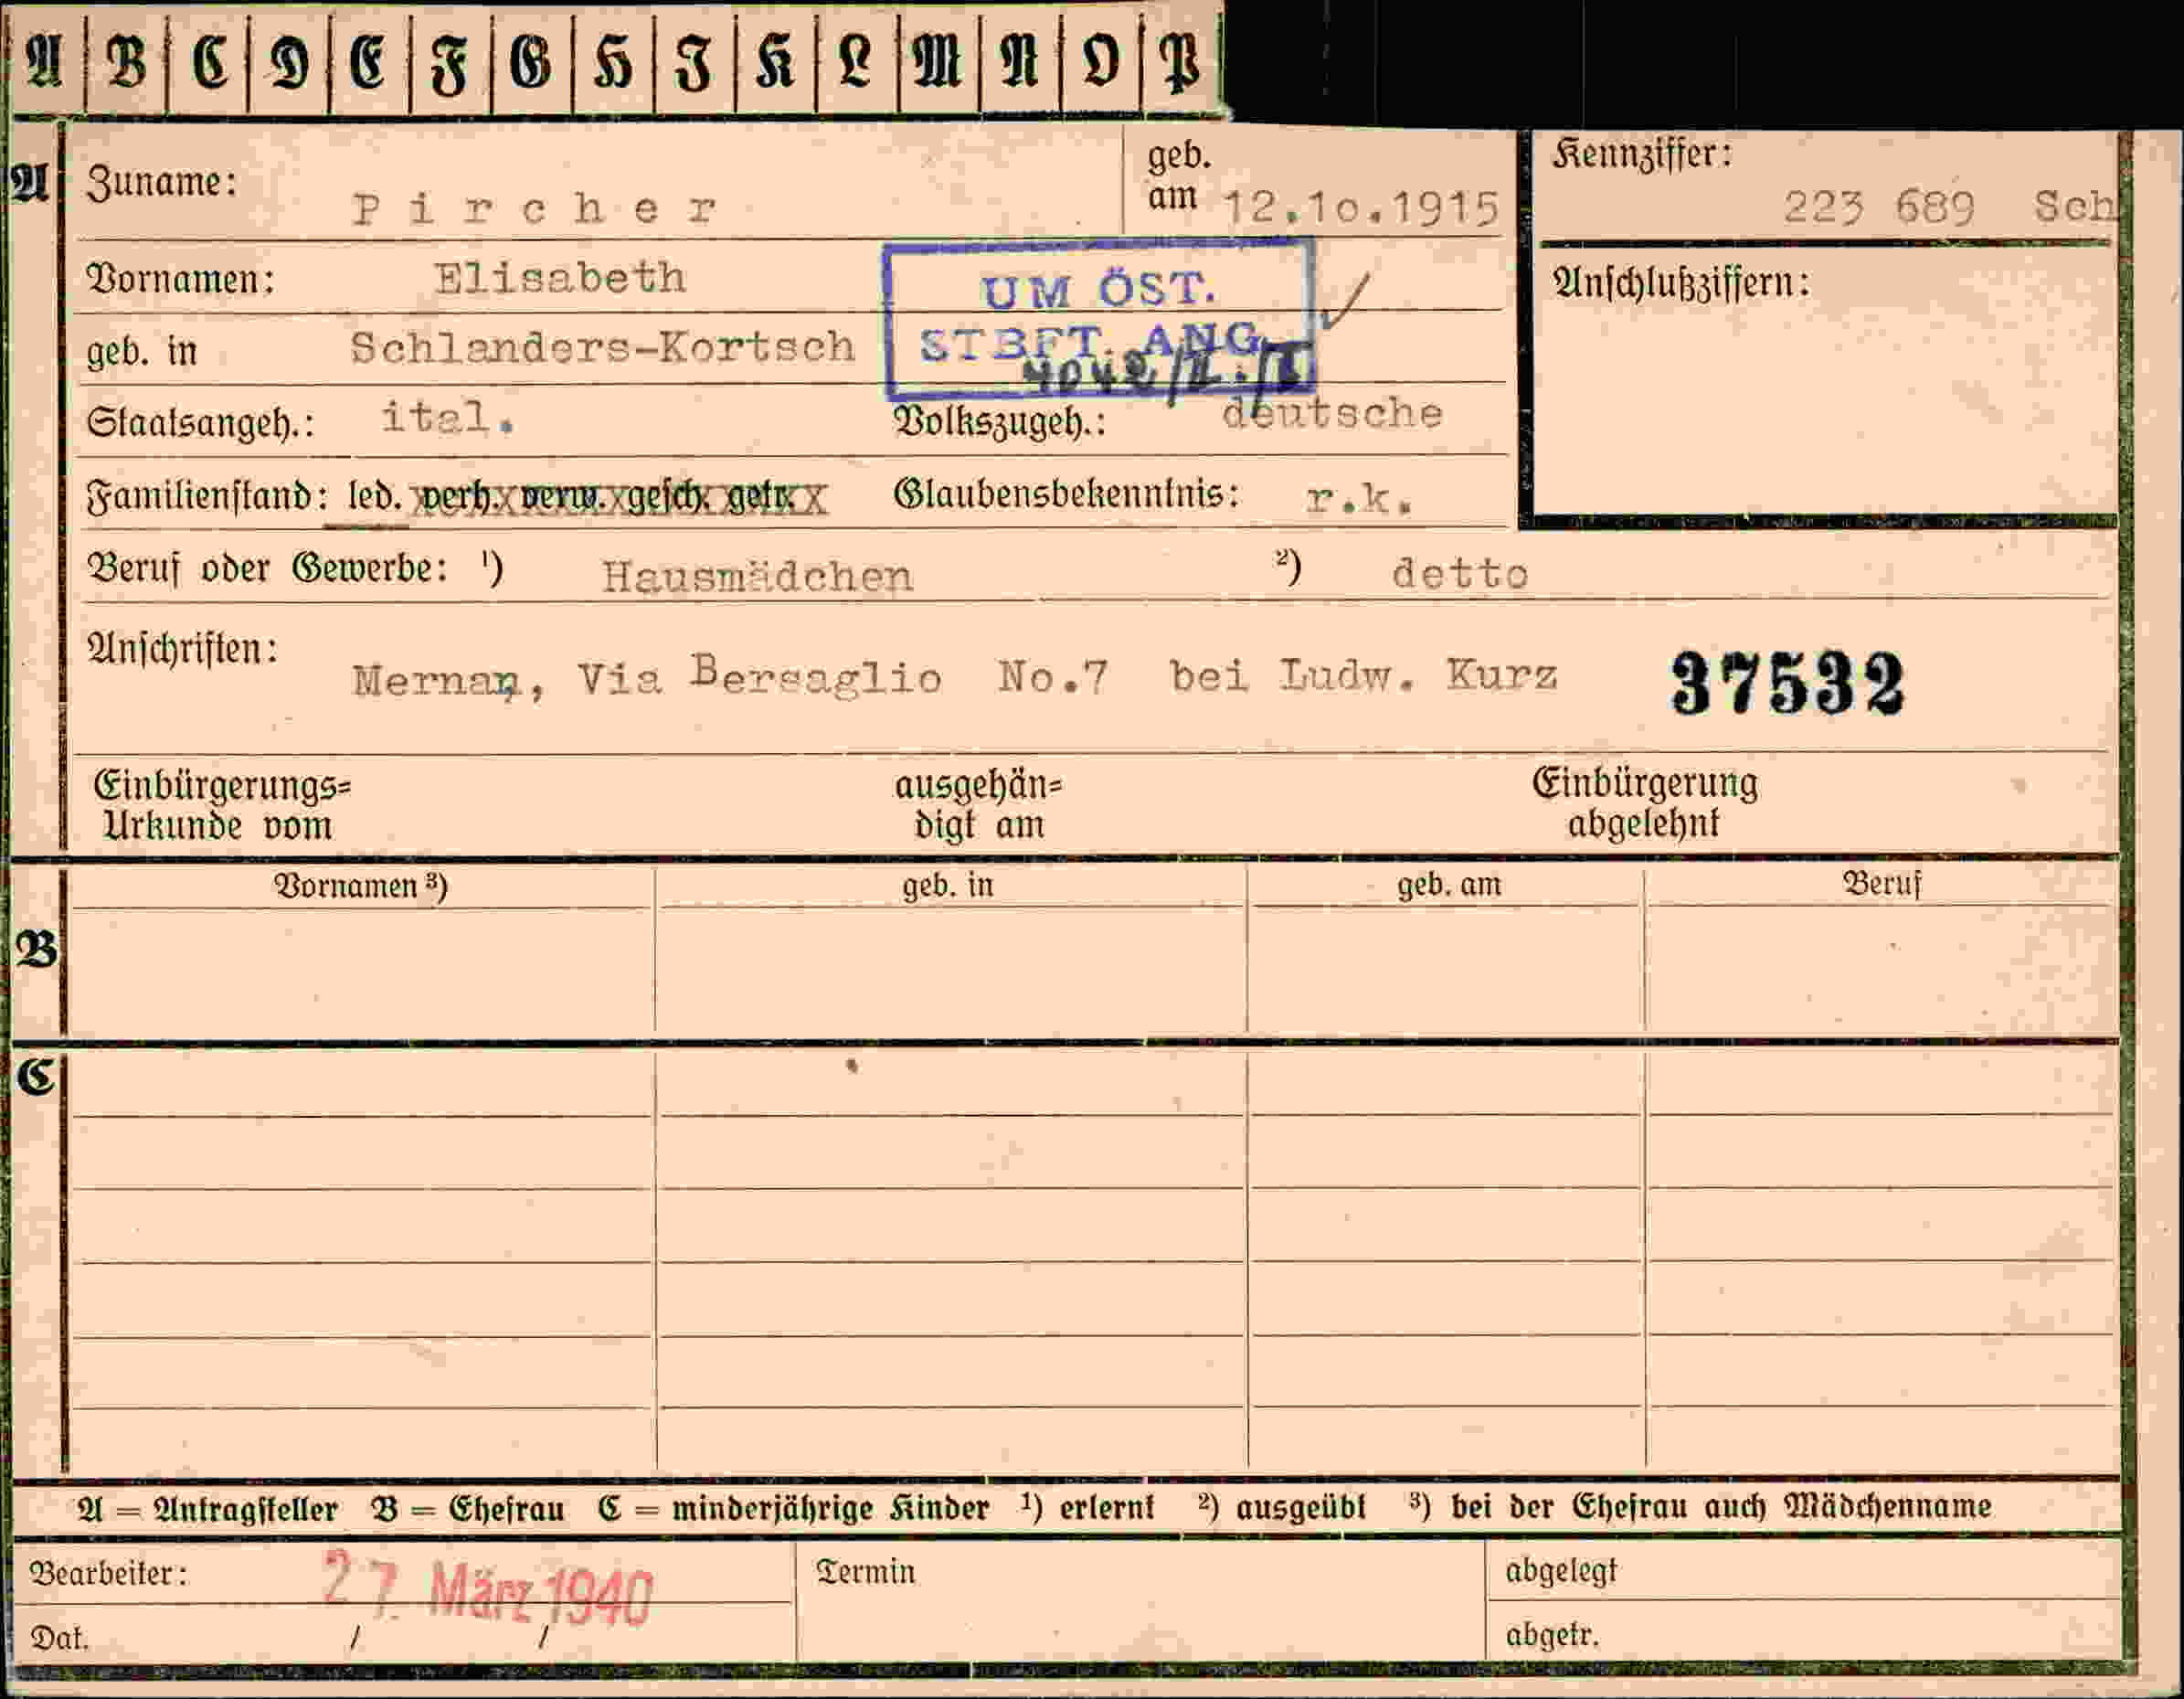The image size is (2184, 1699).
Task: Click the word 'detto'
Action: pyautogui.click(x=1460, y=573)
